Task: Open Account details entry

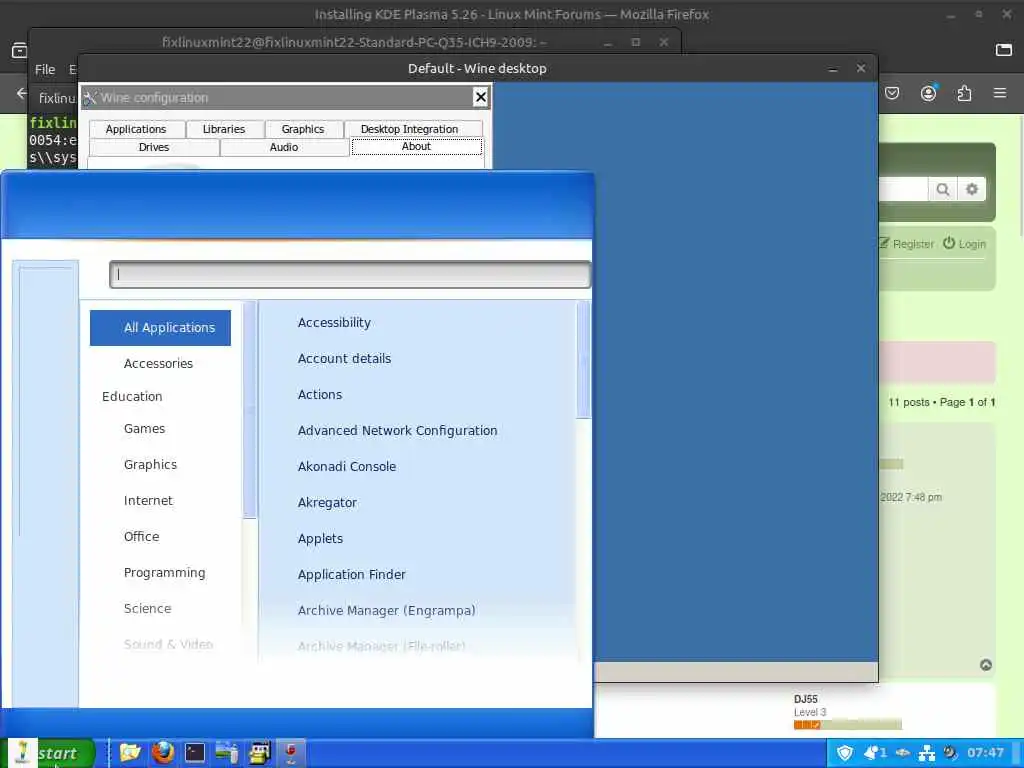Action: point(344,359)
